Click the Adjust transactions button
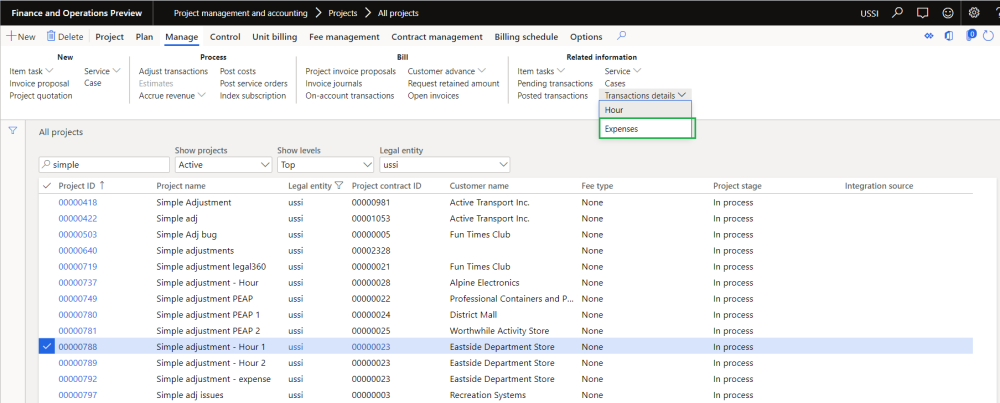The width and height of the screenshot is (1000, 403). (173, 71)
